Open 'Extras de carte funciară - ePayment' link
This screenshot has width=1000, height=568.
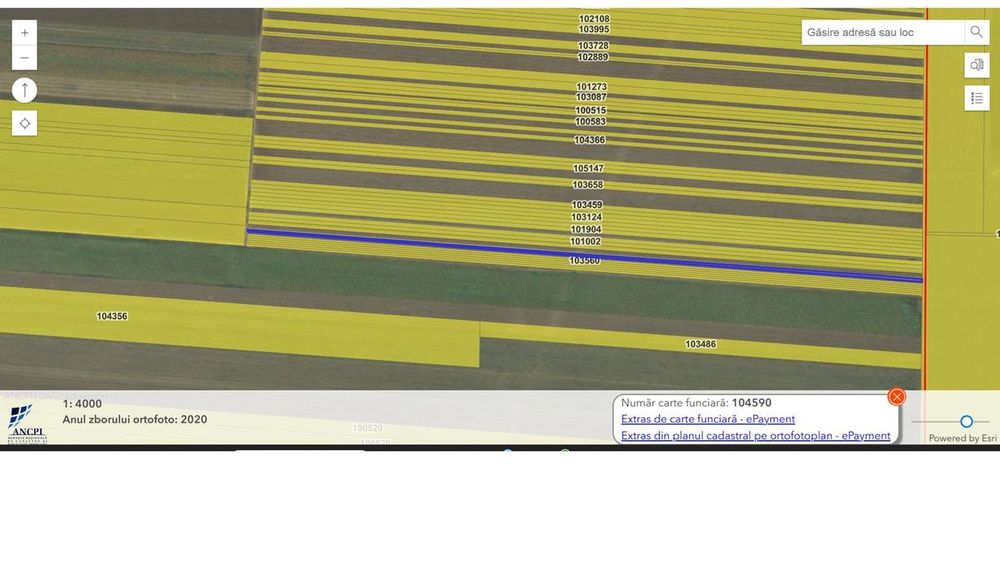click(x=707, y=419)
